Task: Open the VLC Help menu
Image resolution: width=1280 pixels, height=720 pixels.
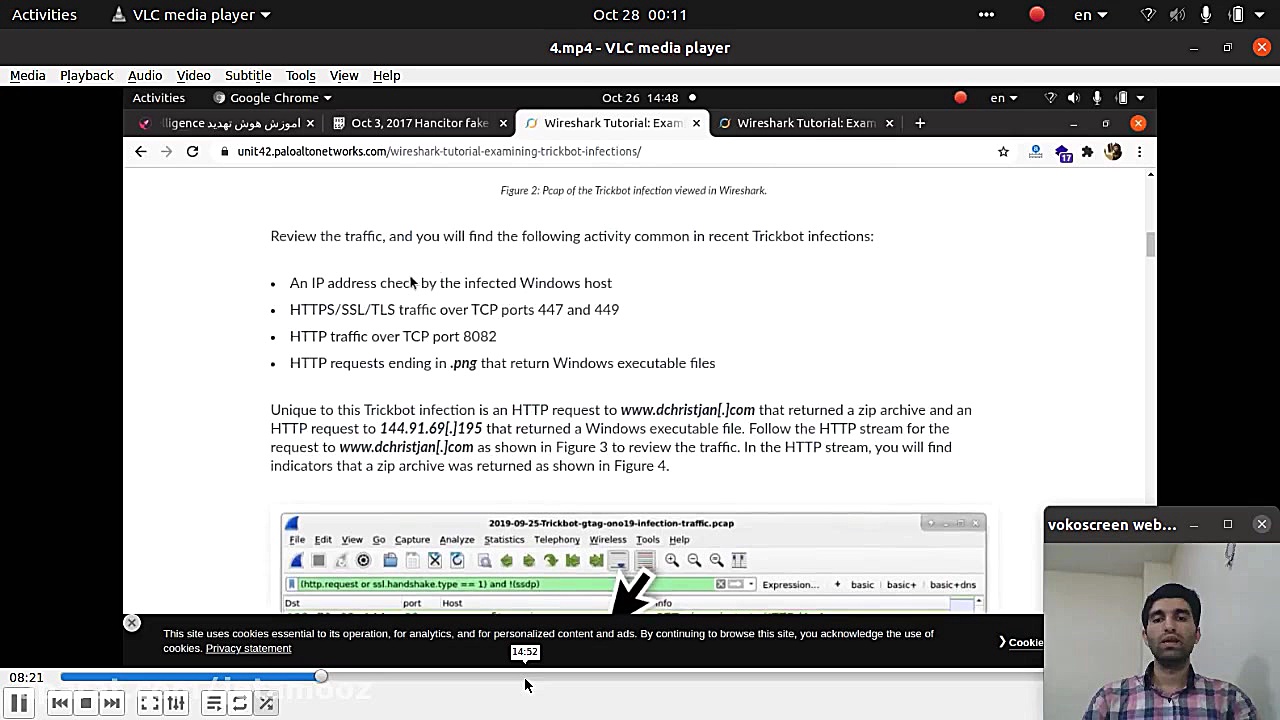Action: click(x=387, y=75)
